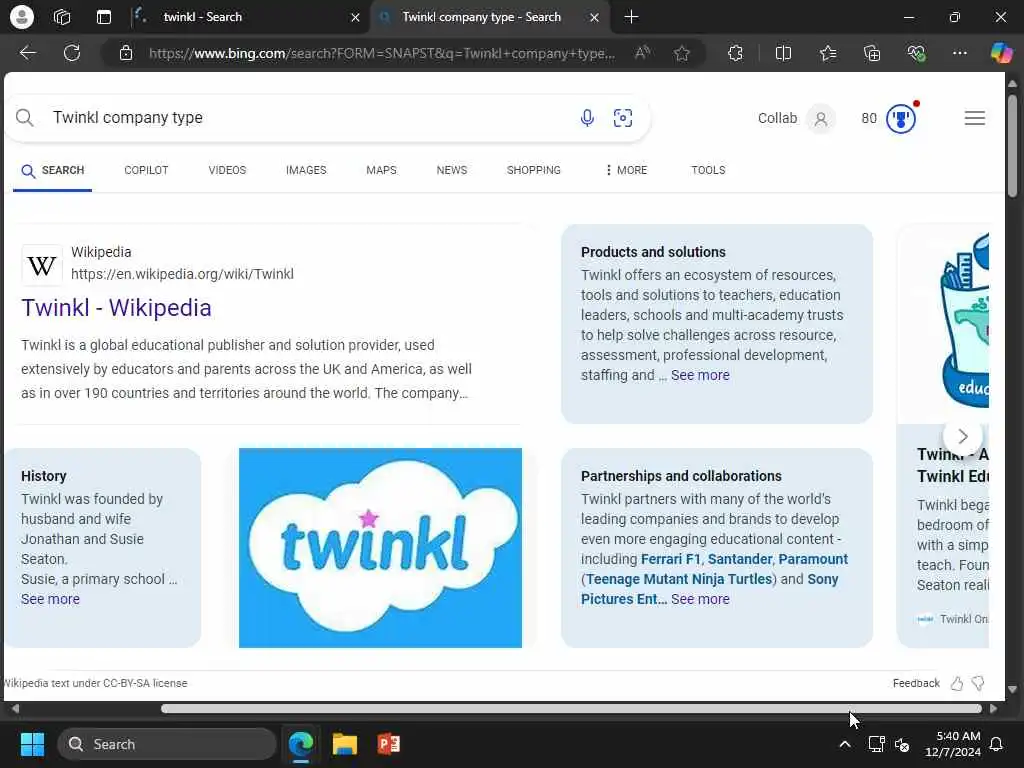See more of Products and solutions
Viewport: 1024px width, 768px height.
point(700,375)
